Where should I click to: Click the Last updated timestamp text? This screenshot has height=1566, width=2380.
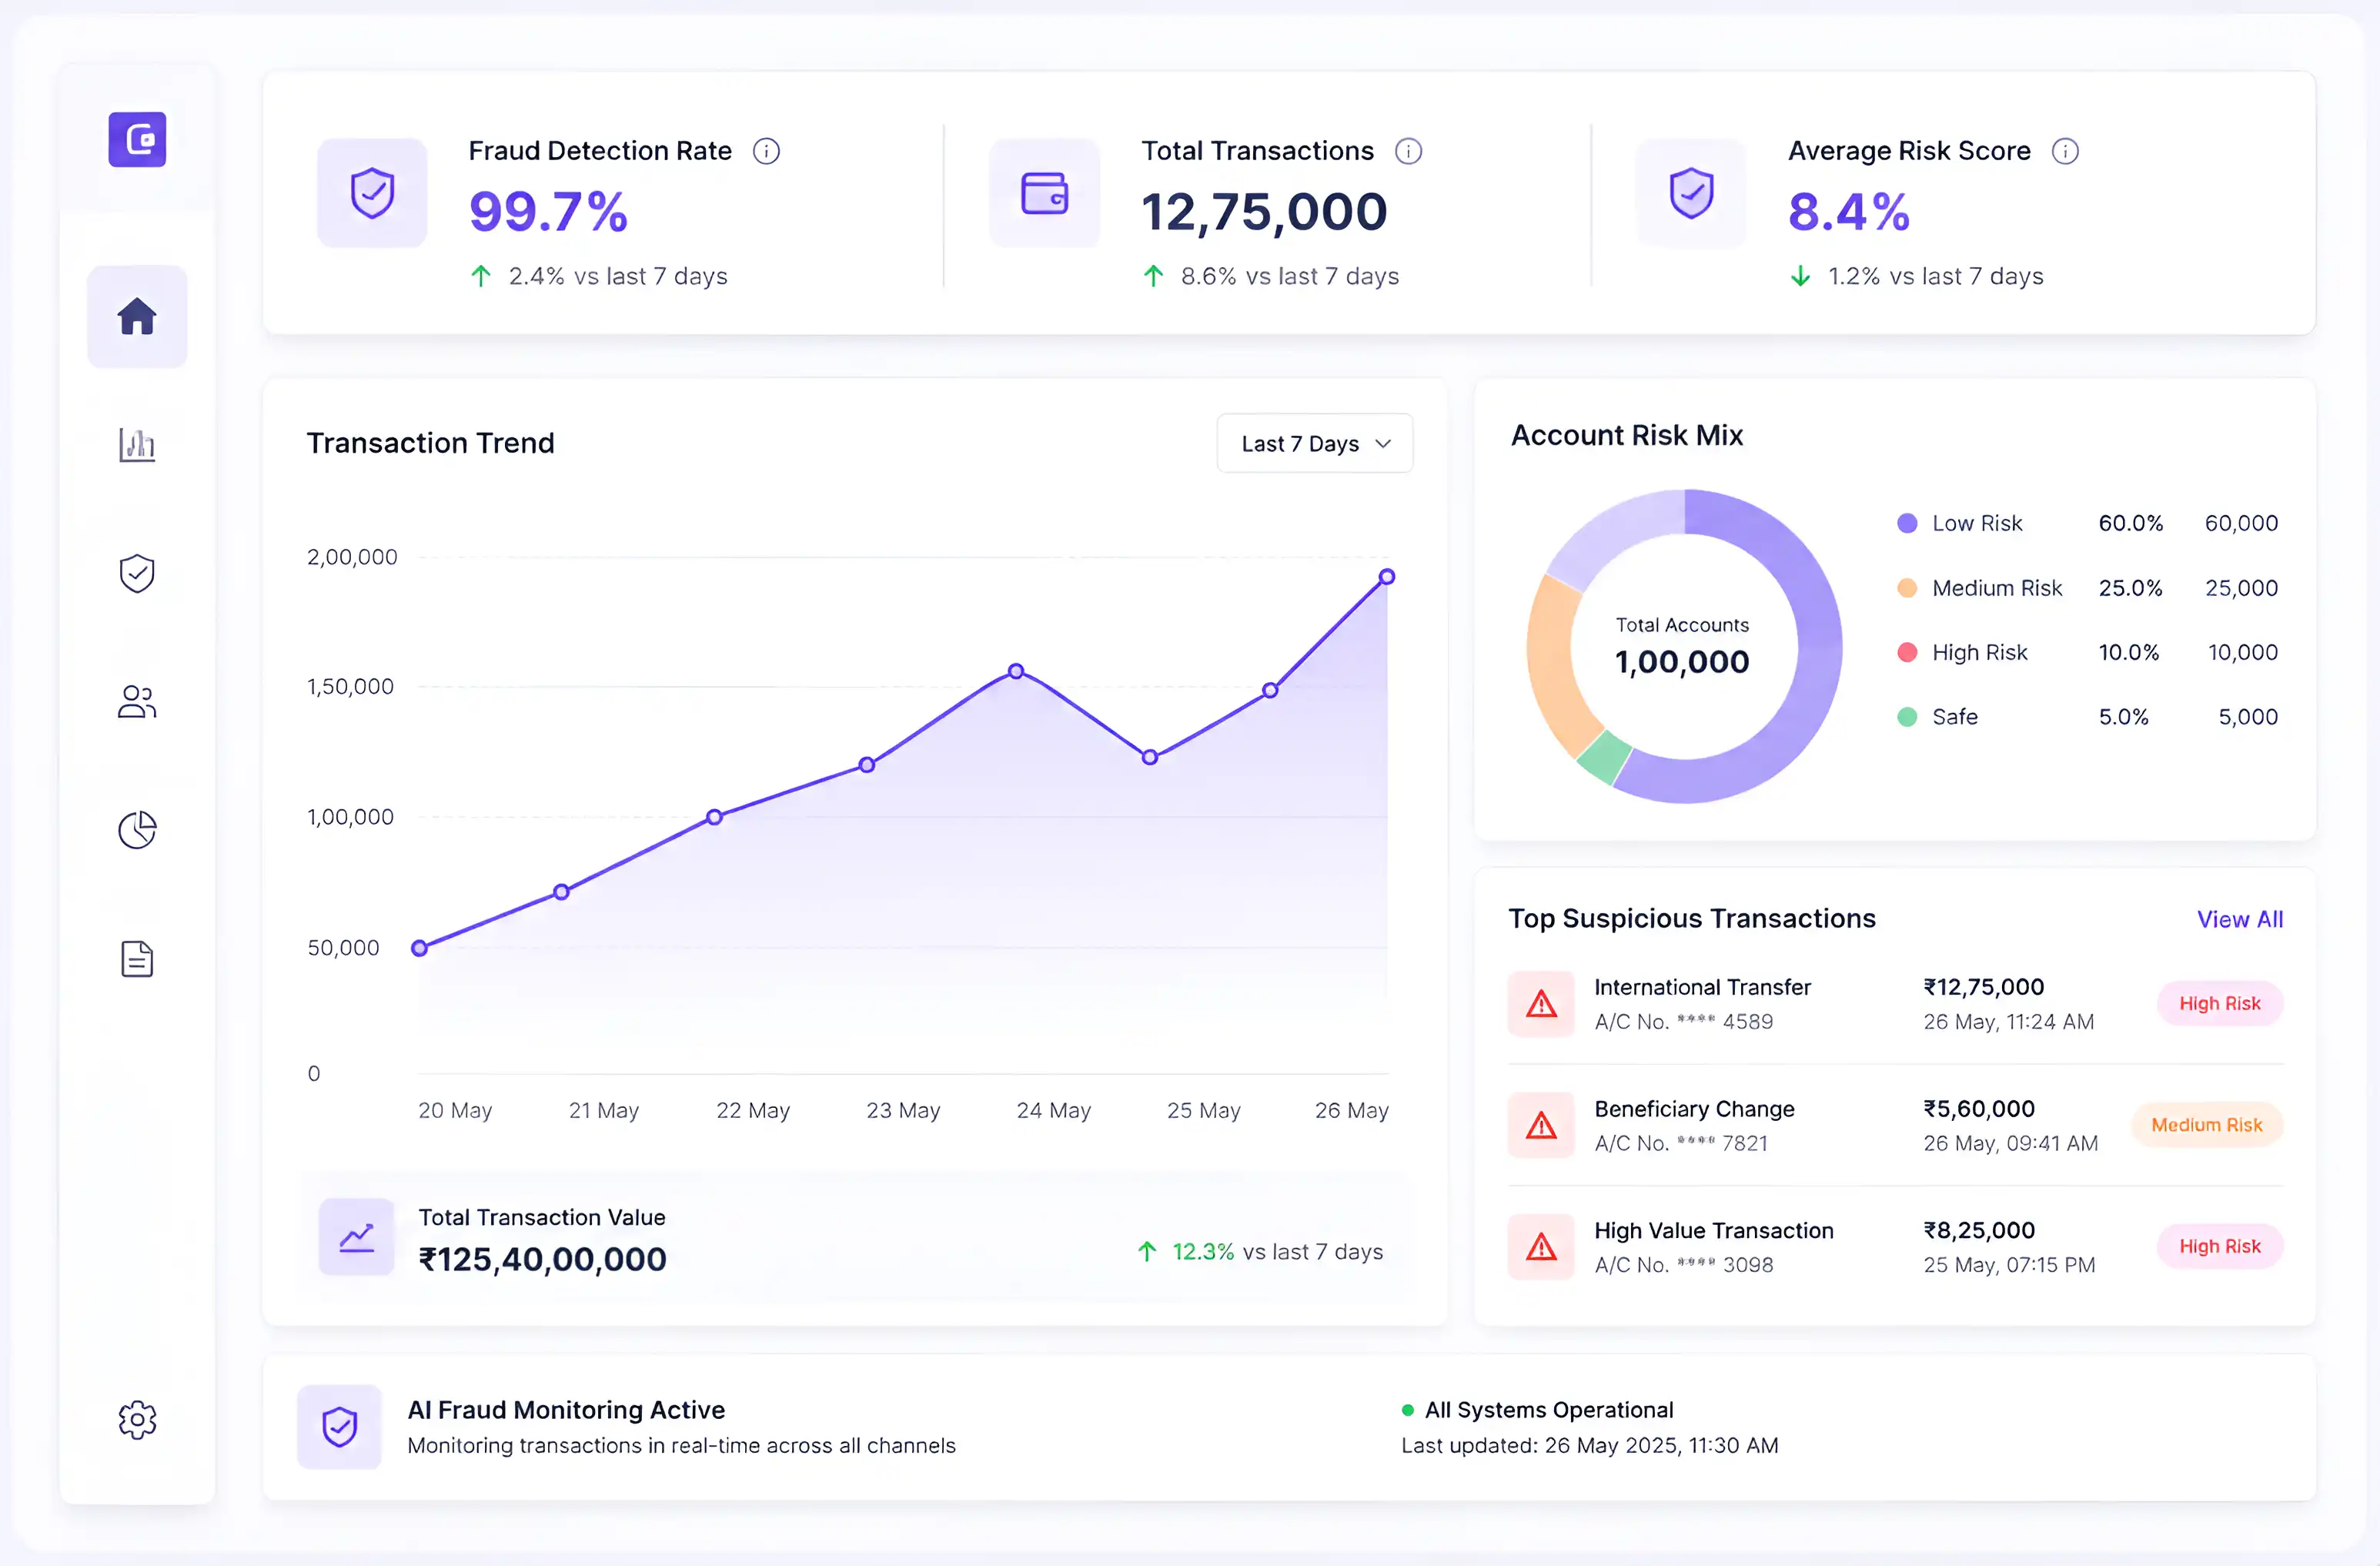pos(1589,1446)
